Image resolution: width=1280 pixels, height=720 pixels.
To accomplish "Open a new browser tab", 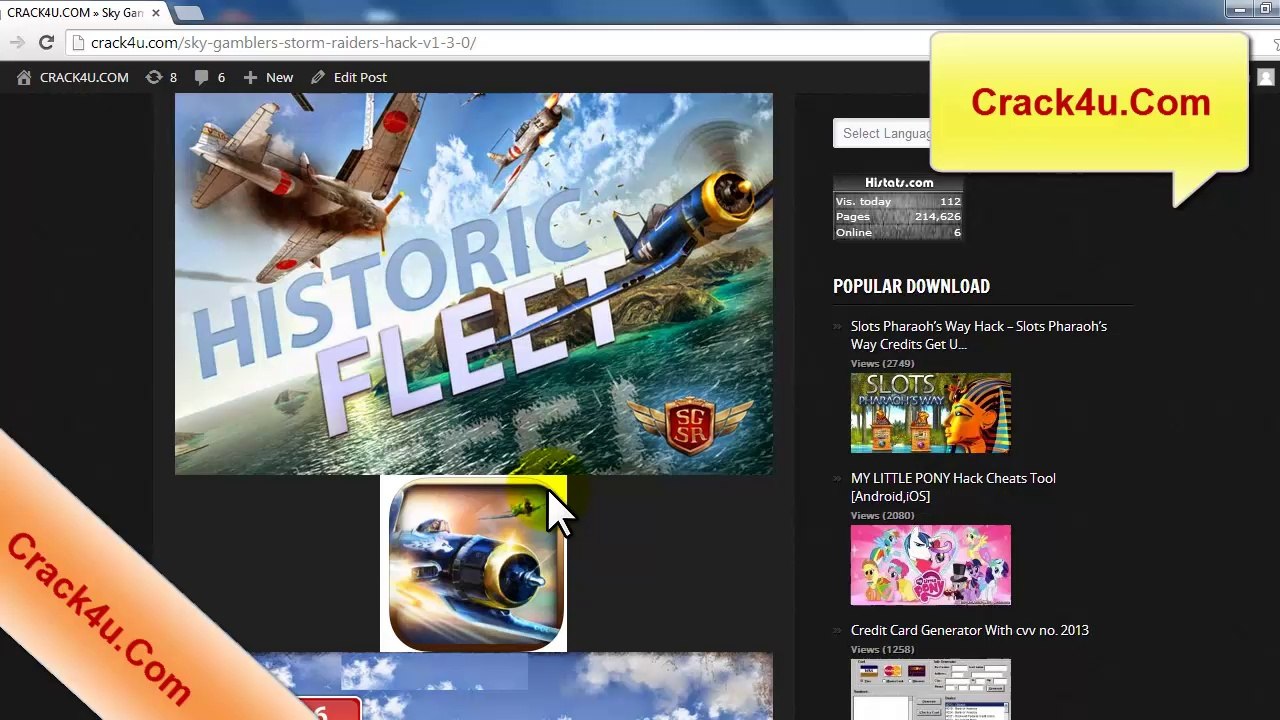I will pos(189,13).
